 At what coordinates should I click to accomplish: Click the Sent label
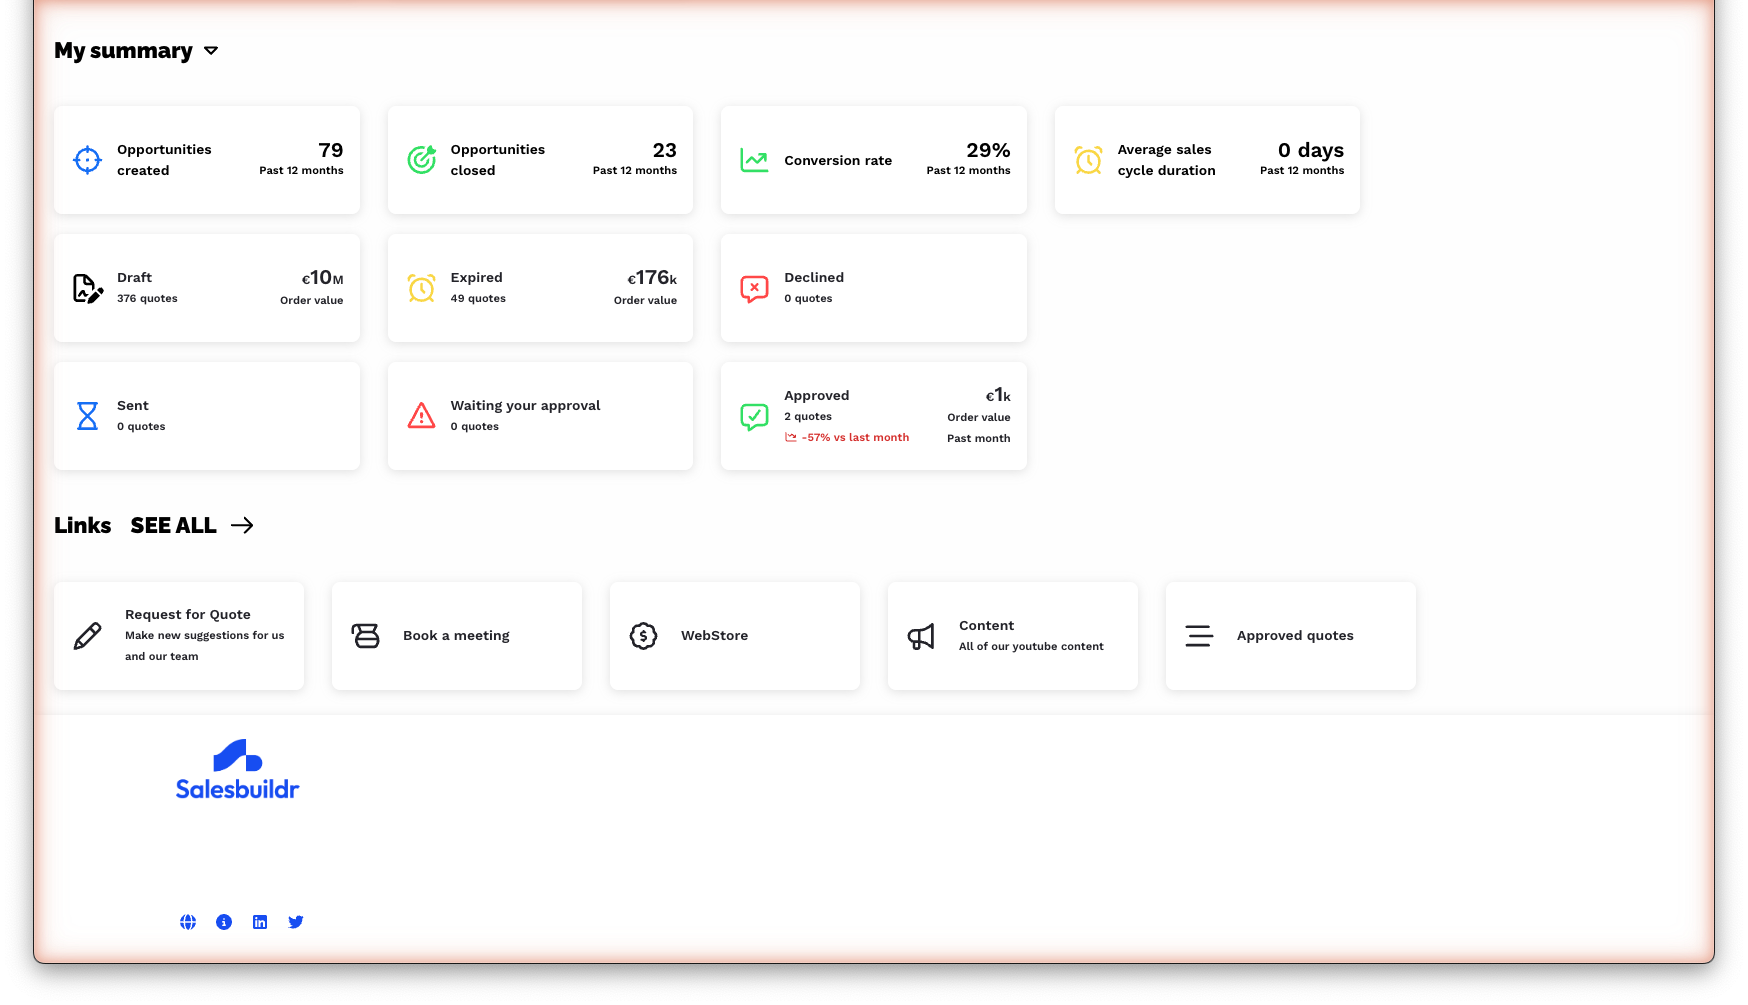tap(133, 406)
